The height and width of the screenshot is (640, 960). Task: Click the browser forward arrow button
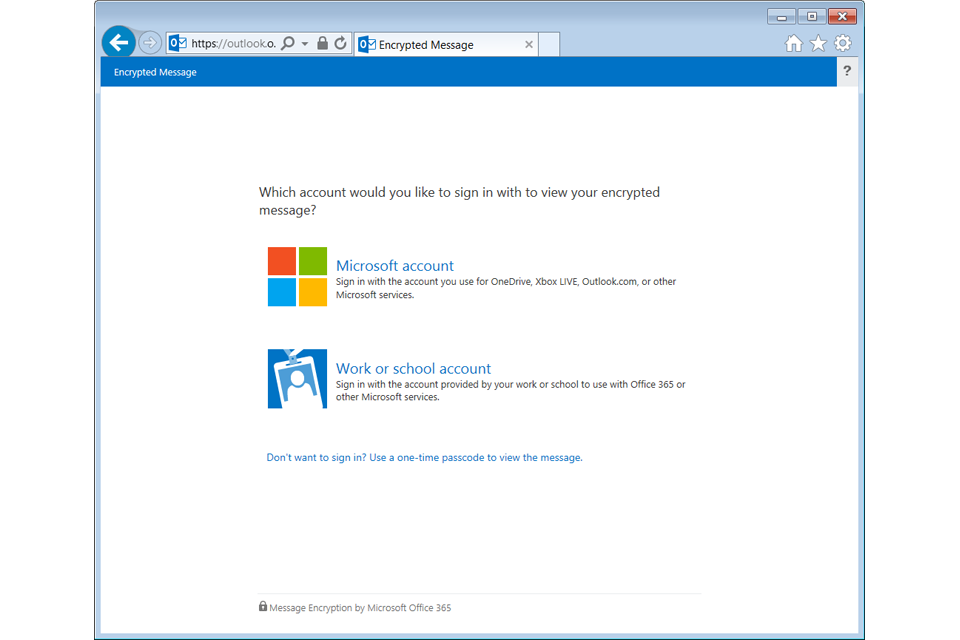click(150, 43)
